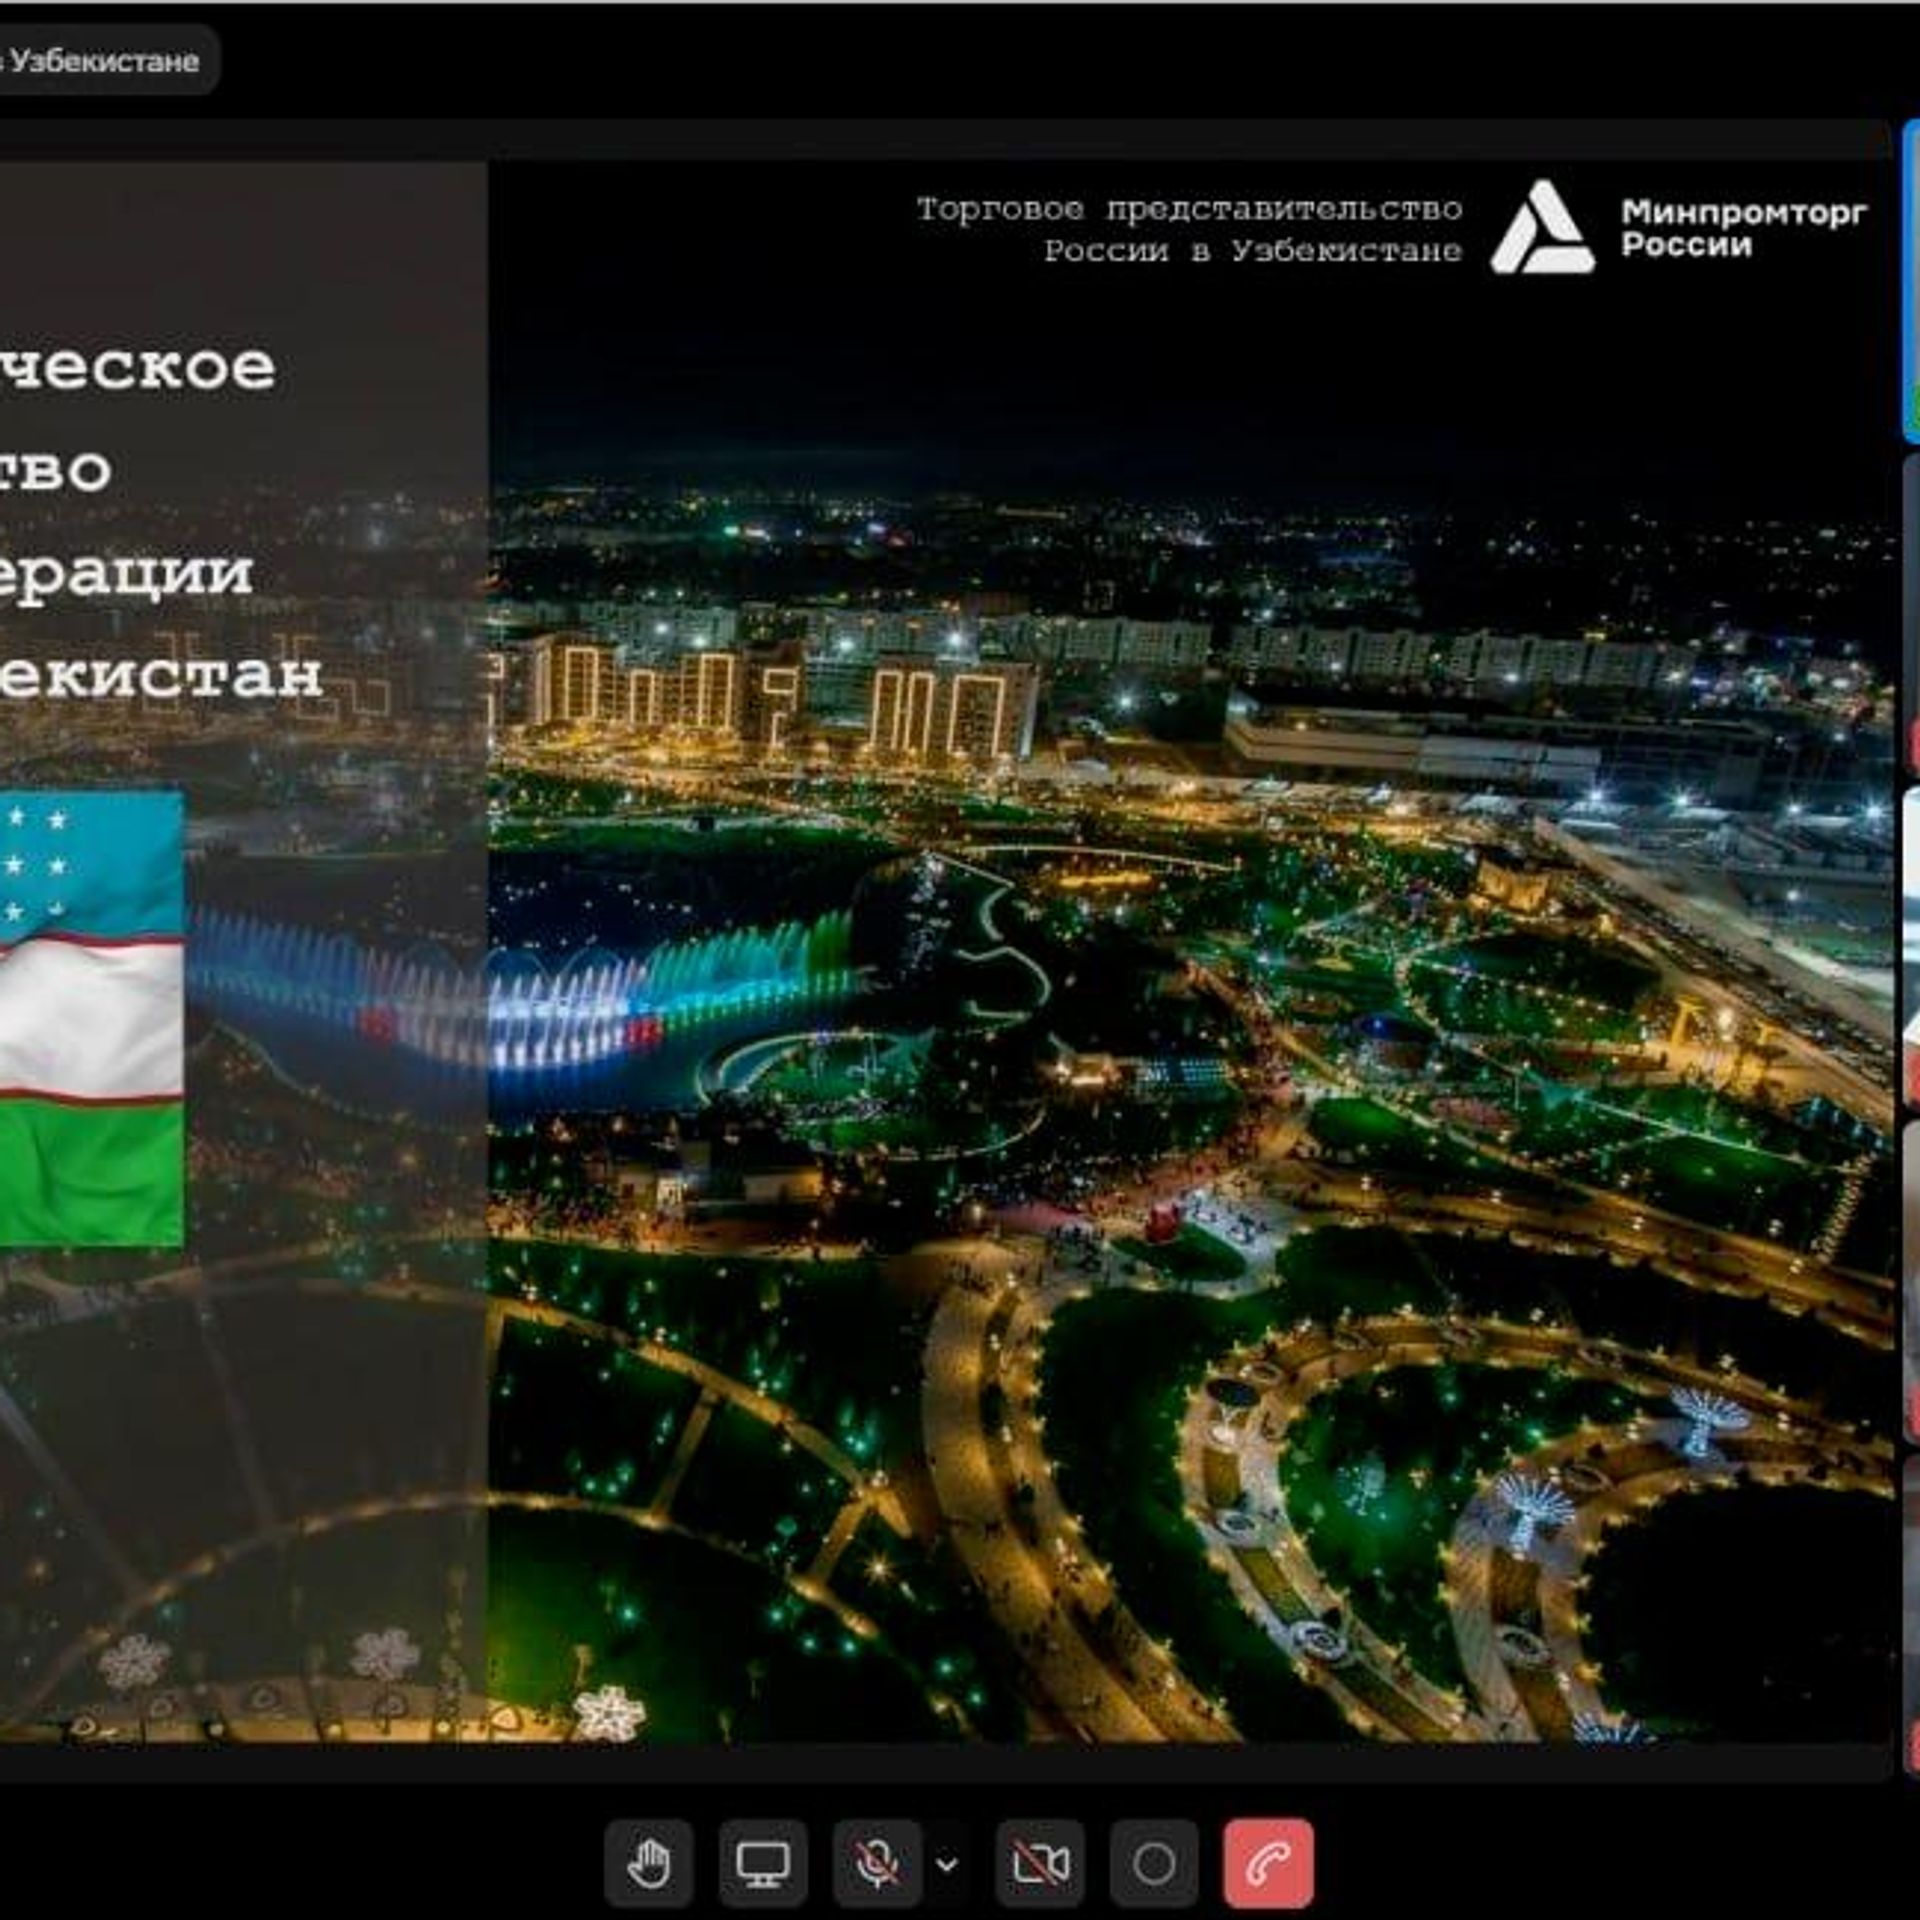Viewport: 1920px width, 1920px height.
Task: Open the meeting title ending in Узбекистане
Action: pyautogui.click(x=105, y=61)
